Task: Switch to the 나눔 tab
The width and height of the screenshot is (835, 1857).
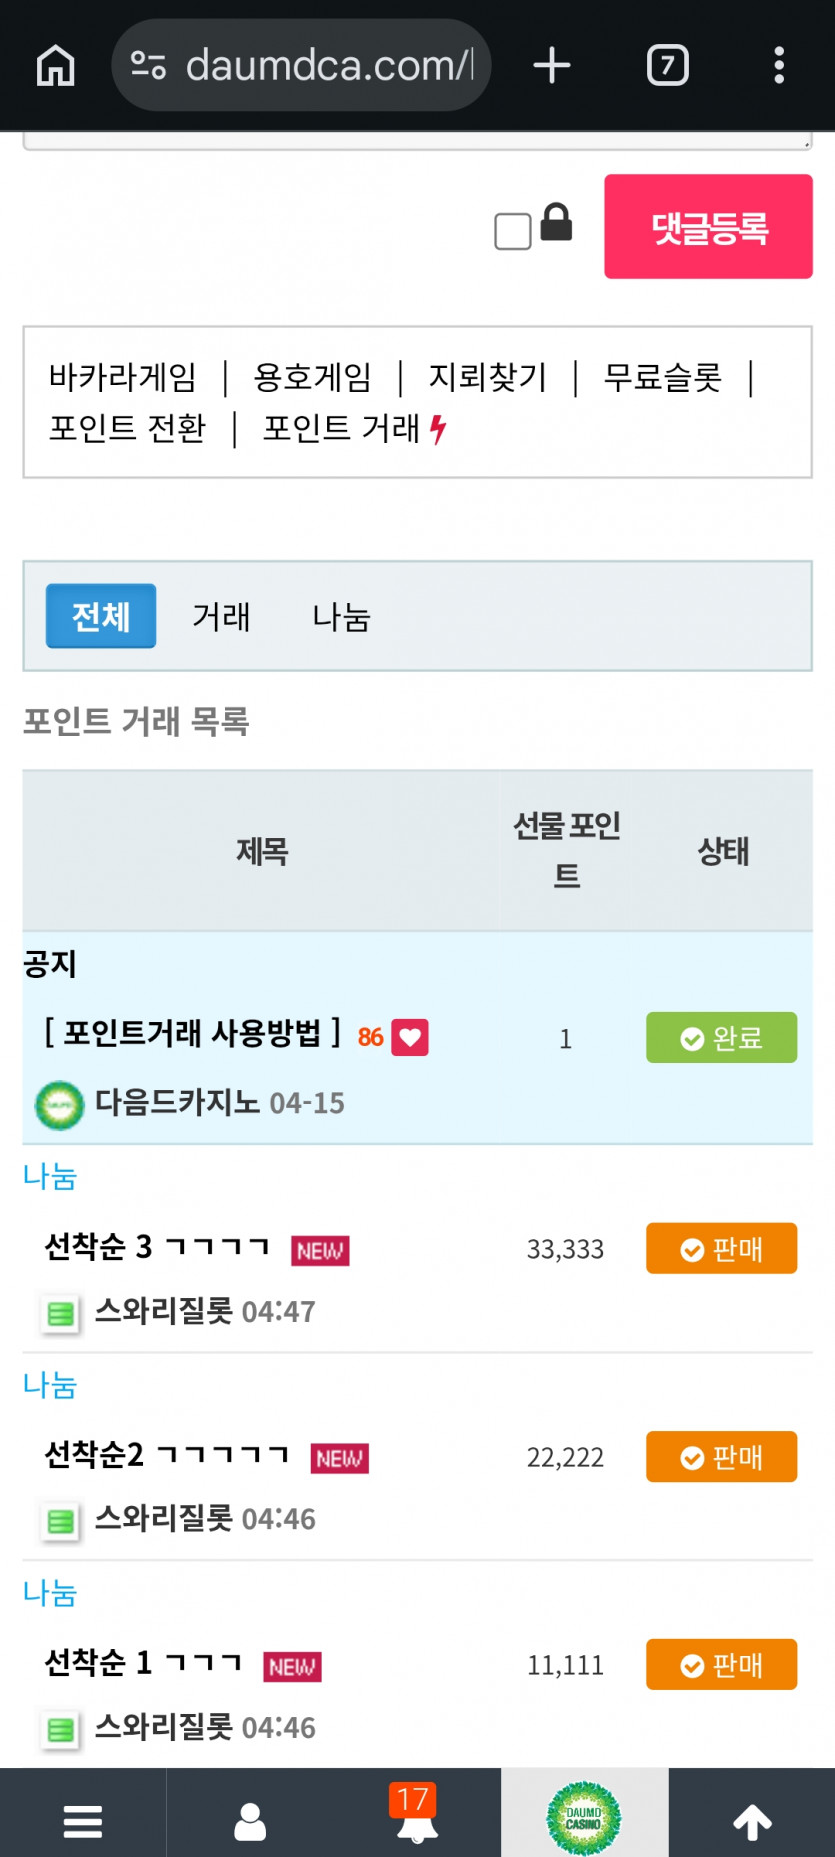Action: tap(341, 617)
